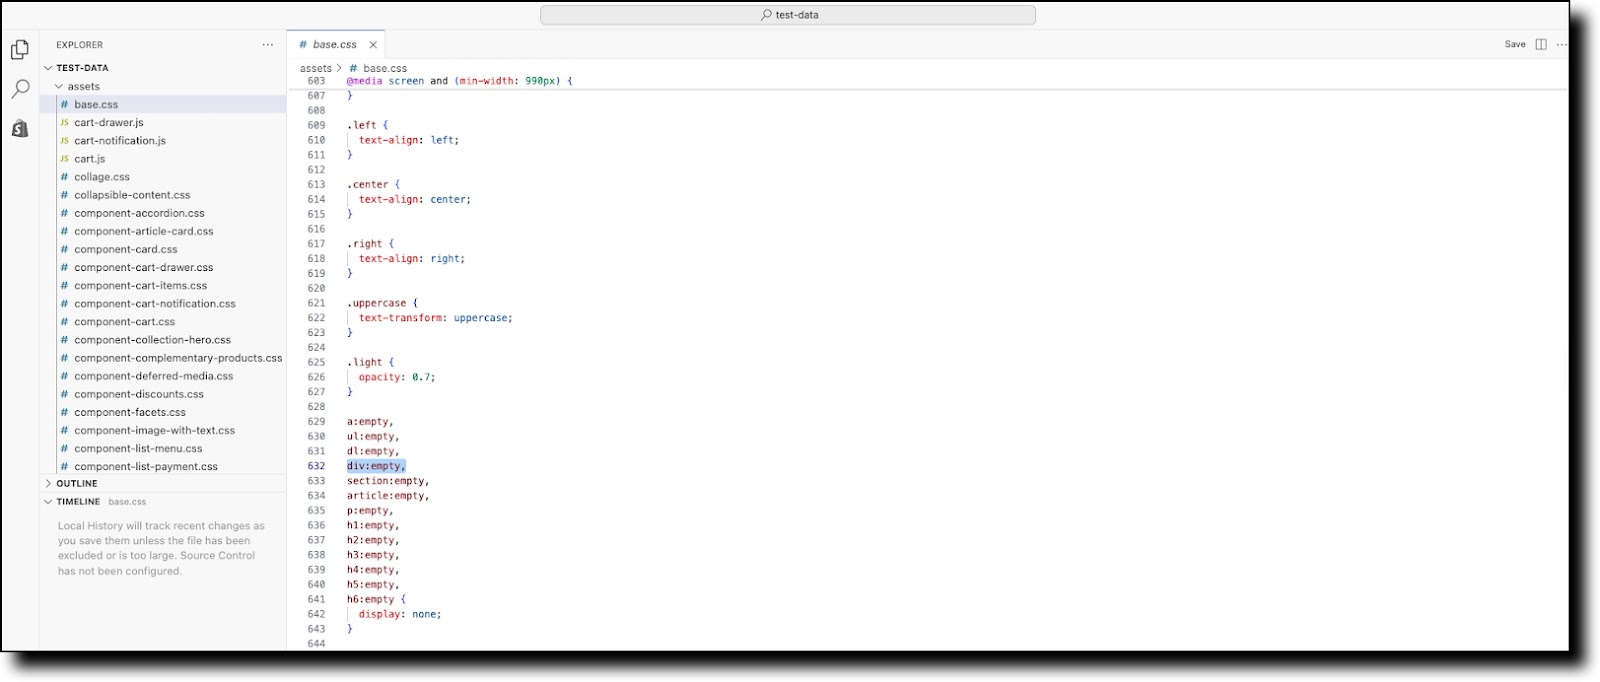1600x682 pixels.
Task: Click the section:empty selector line
Action: [x=388, y=481]
